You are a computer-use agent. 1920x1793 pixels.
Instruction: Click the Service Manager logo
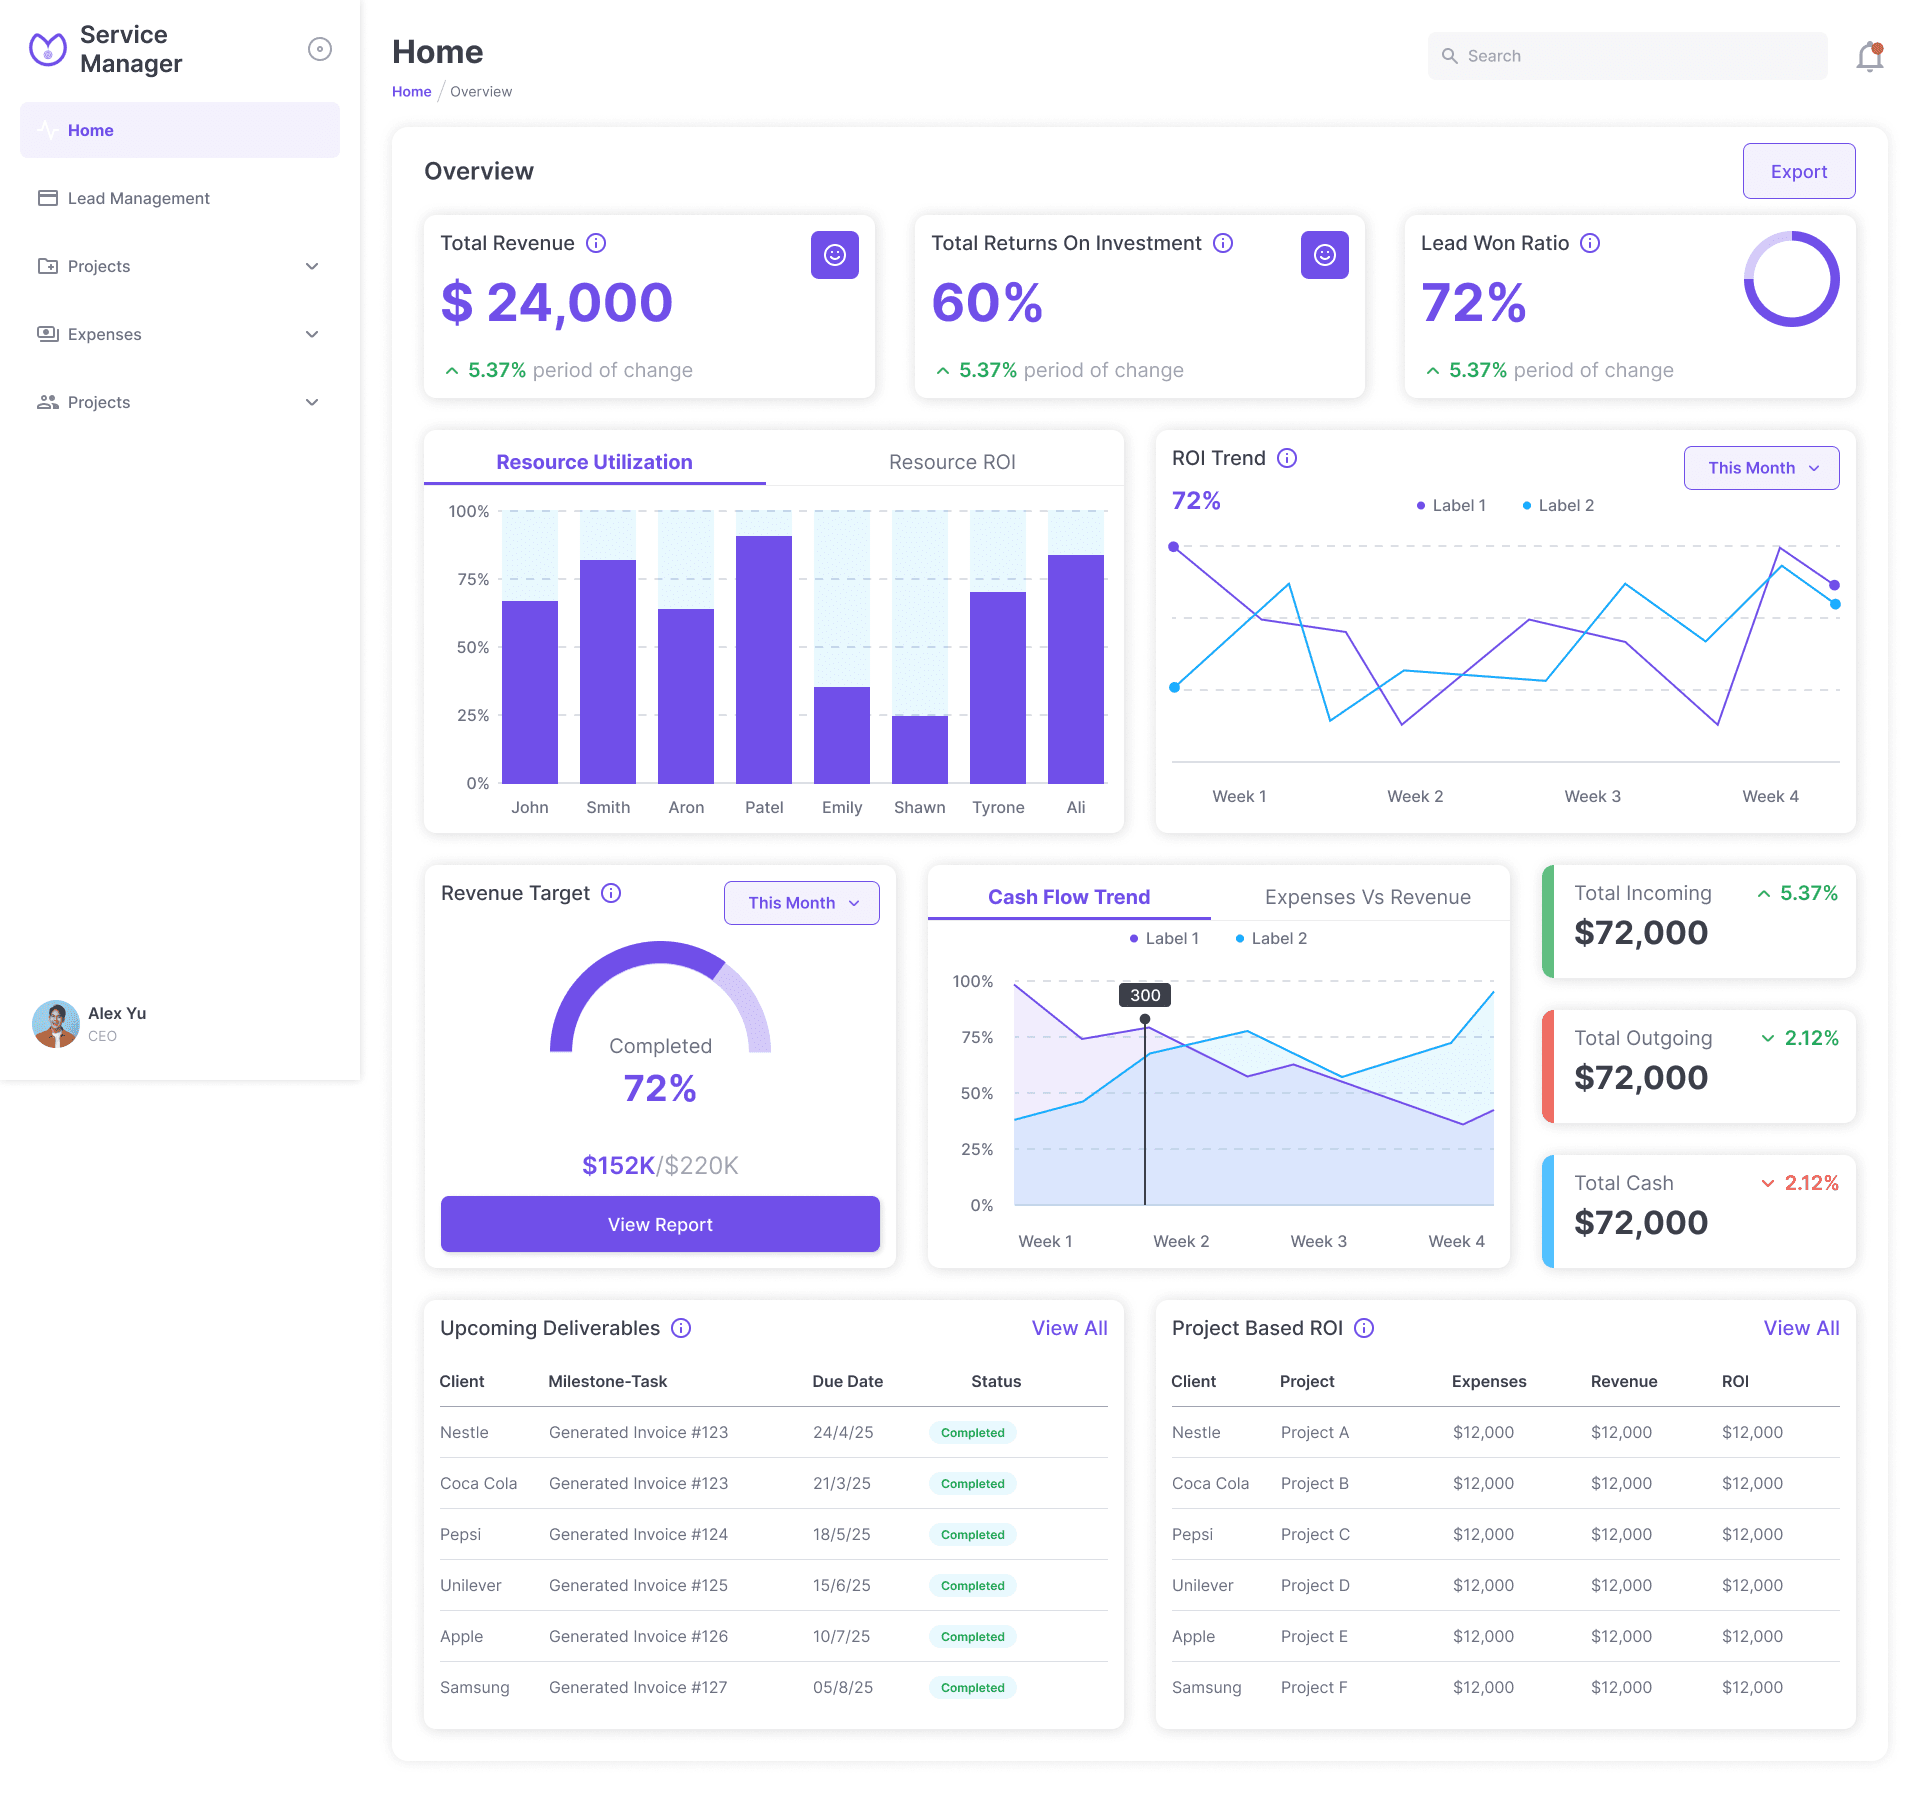pos(47,48)
